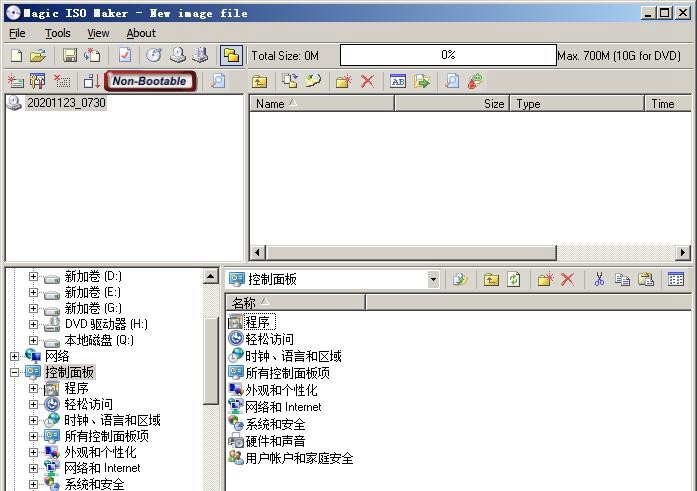Click the add directory icon with yellow pointer
The height and width of the screenshot is (491, 697).
[x=313, y=81]
